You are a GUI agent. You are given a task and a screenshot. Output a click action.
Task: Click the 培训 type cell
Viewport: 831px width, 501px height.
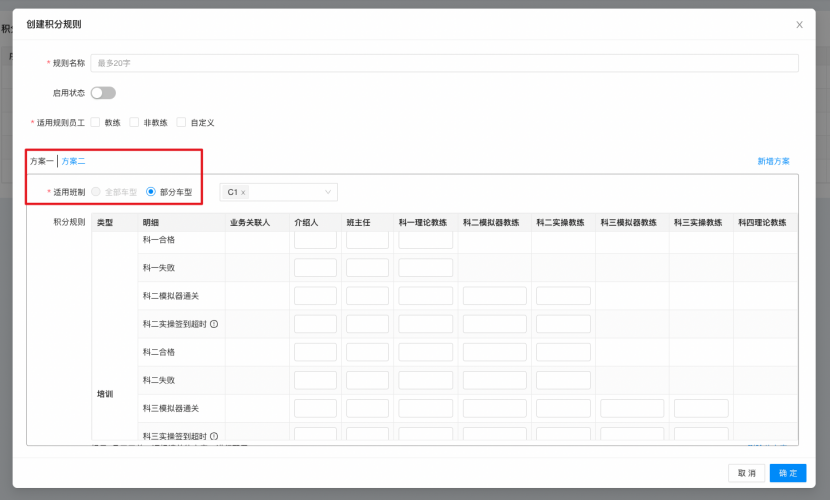pos(105,394)
